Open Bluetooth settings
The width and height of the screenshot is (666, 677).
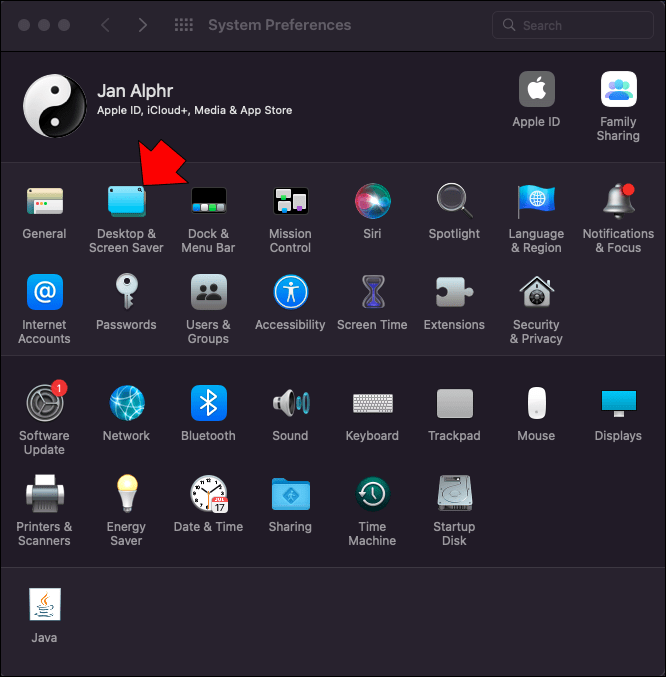pos(208,403)
